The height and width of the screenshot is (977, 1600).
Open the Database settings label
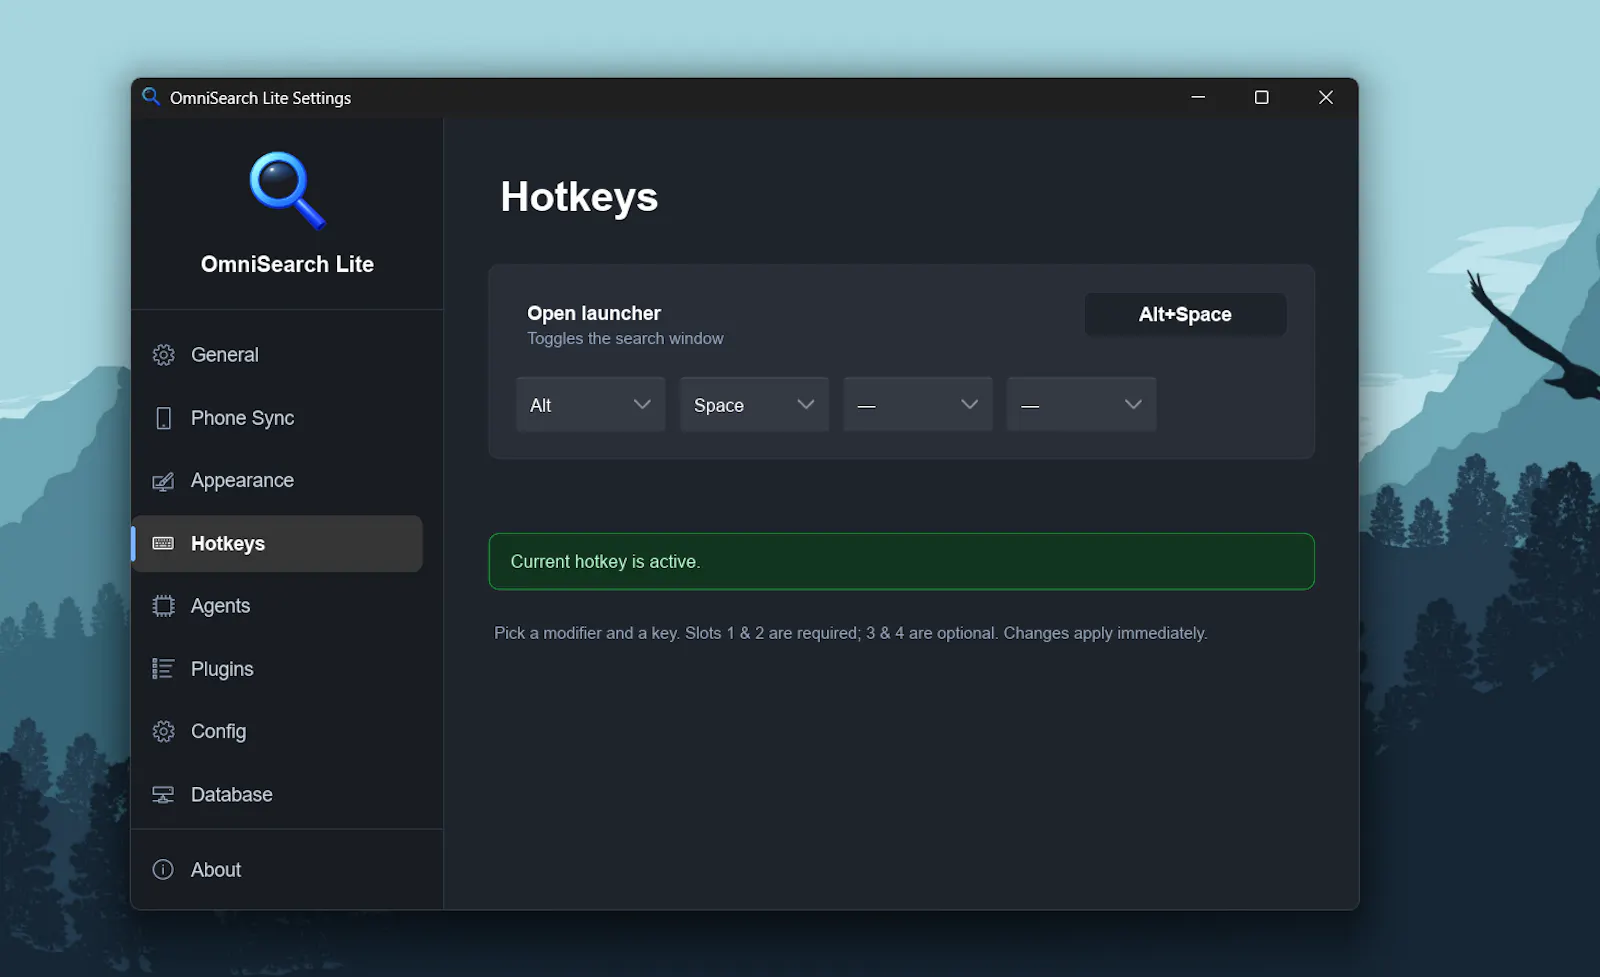pos(231,795)
